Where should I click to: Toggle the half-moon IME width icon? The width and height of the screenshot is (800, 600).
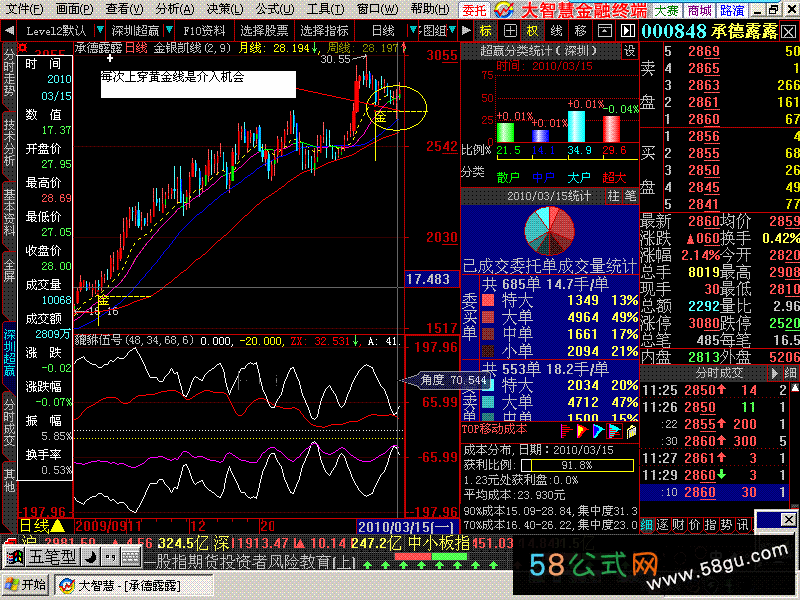(91, 557)
